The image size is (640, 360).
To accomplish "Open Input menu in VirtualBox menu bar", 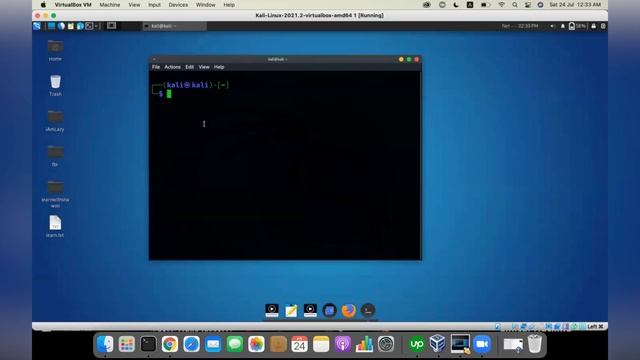I will coord(154,5).
